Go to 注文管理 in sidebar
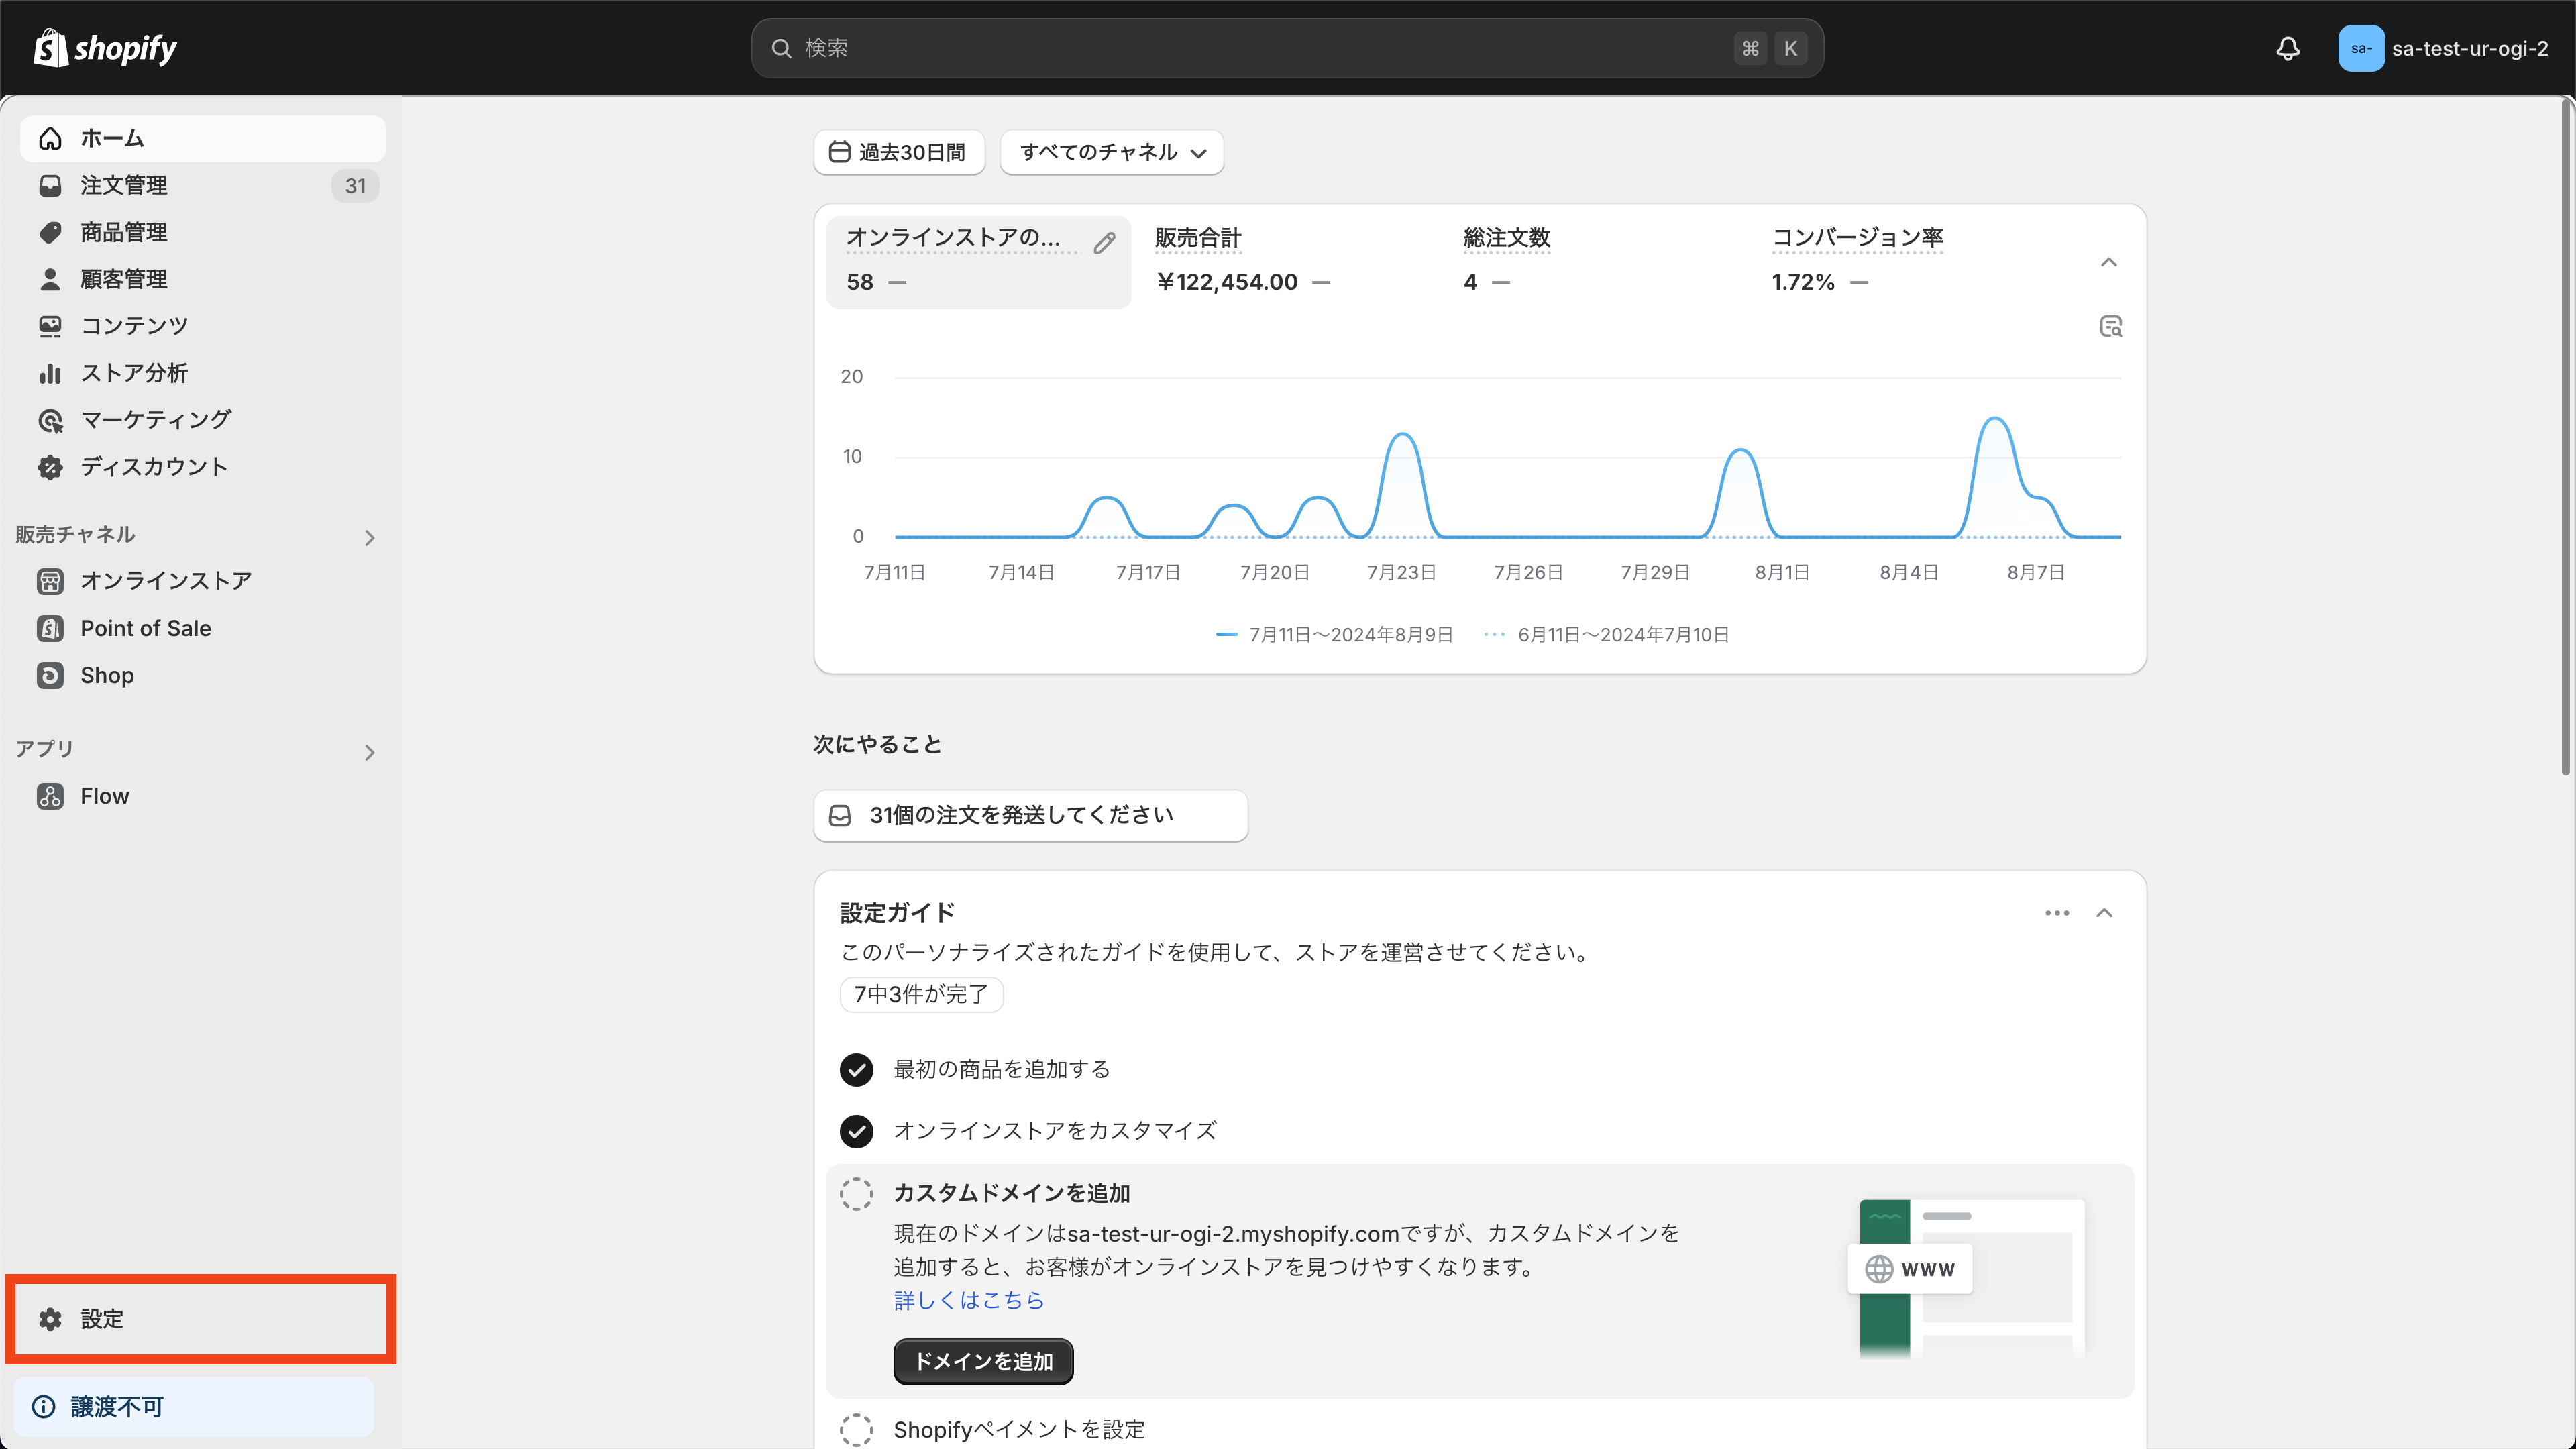This screenshot has width=2576, height=1449. [124, 185]
